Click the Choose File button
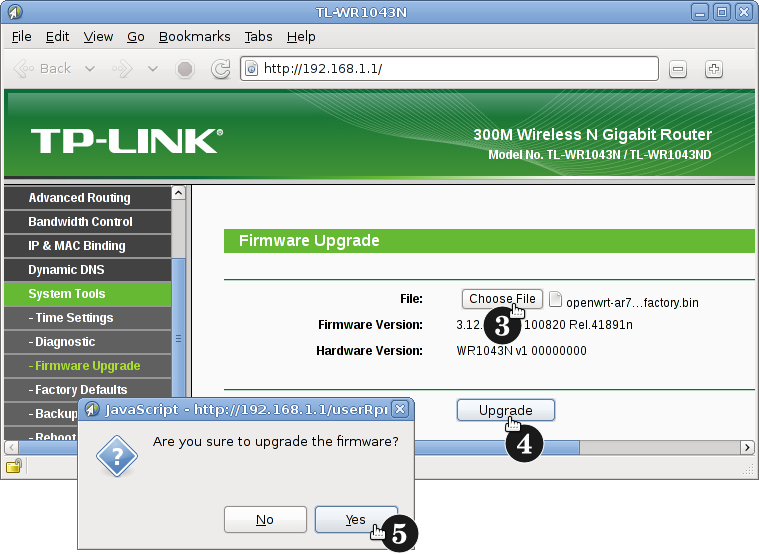This screenshot has width=759, height=554. [x=502, y=299]
